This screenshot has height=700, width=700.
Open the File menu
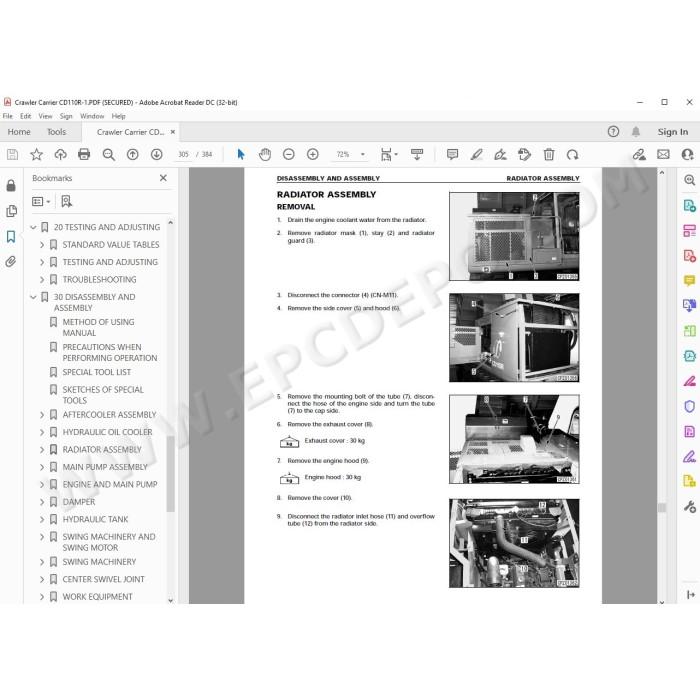(x=8, y=116)
